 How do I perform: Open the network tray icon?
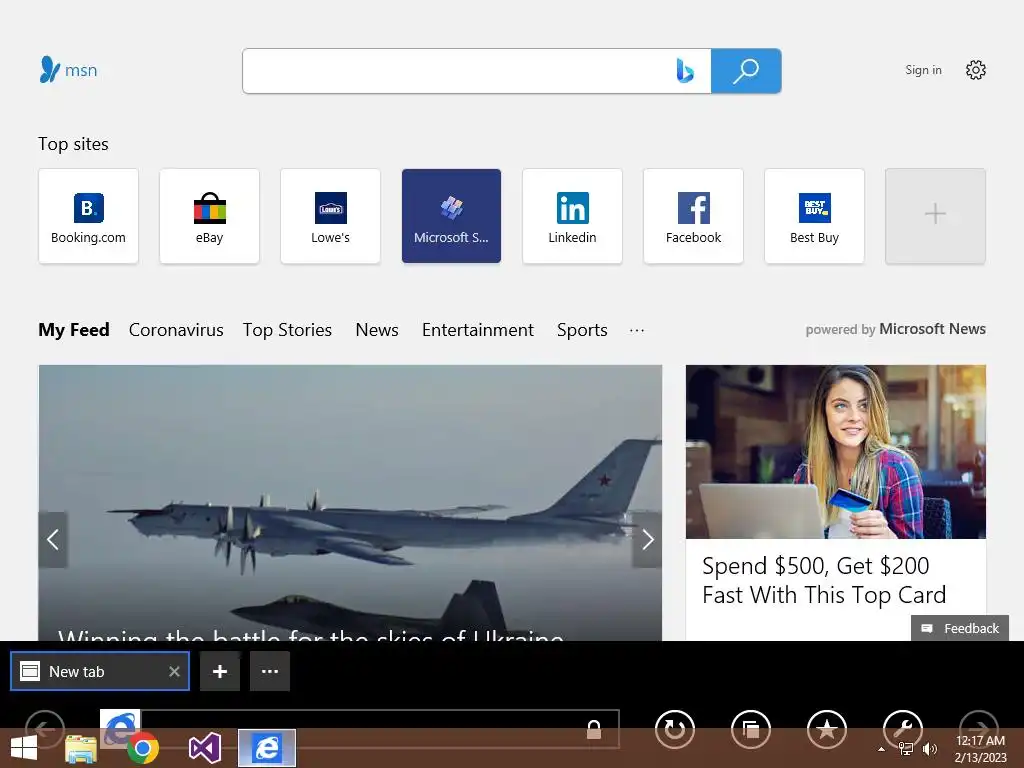tap(906, 749)
